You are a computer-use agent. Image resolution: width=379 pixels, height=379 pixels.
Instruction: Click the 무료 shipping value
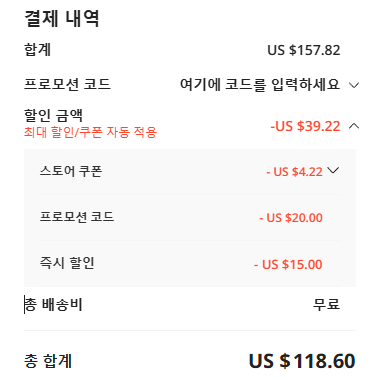click(x=326, y=304)
